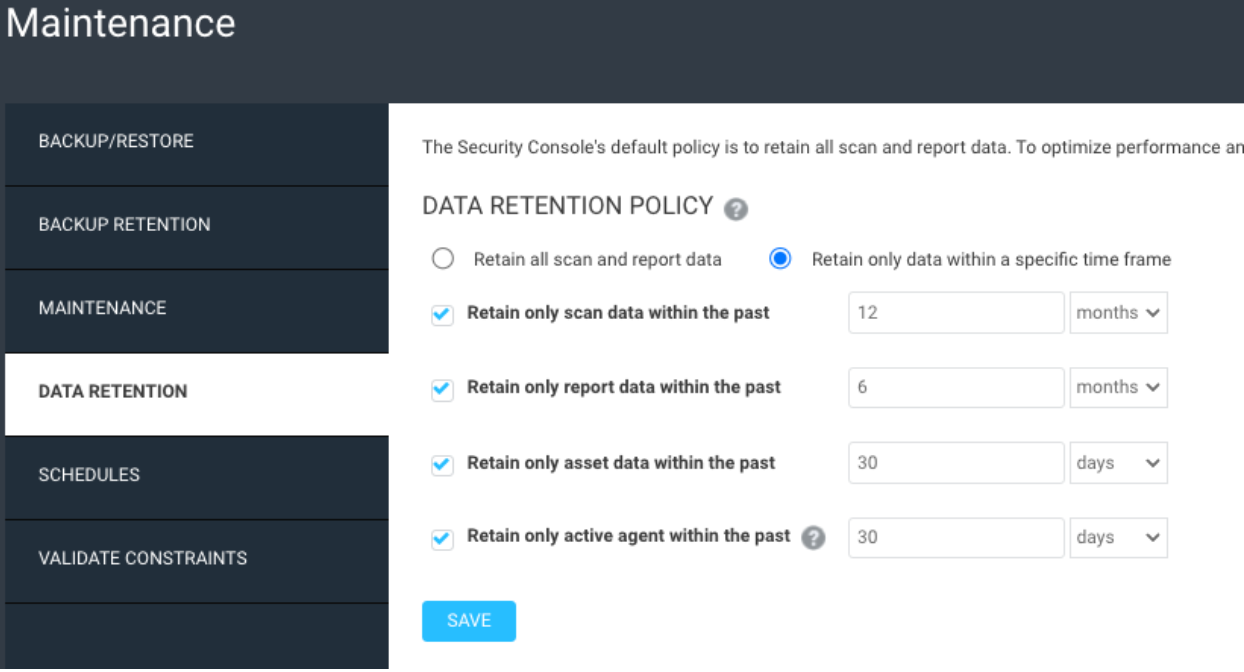Click report data retention value field
The height and width of the screenshot is (672, 1244).
[956, 388]
